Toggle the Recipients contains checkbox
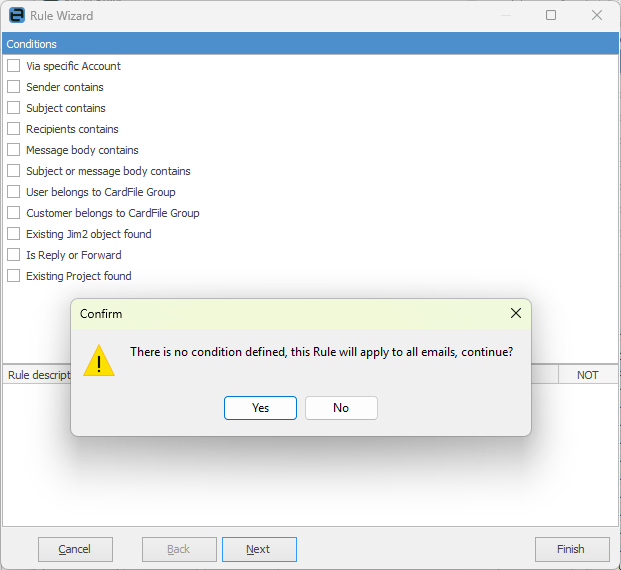The height and width of the screenshot is (570, 621). coord(13,129)
